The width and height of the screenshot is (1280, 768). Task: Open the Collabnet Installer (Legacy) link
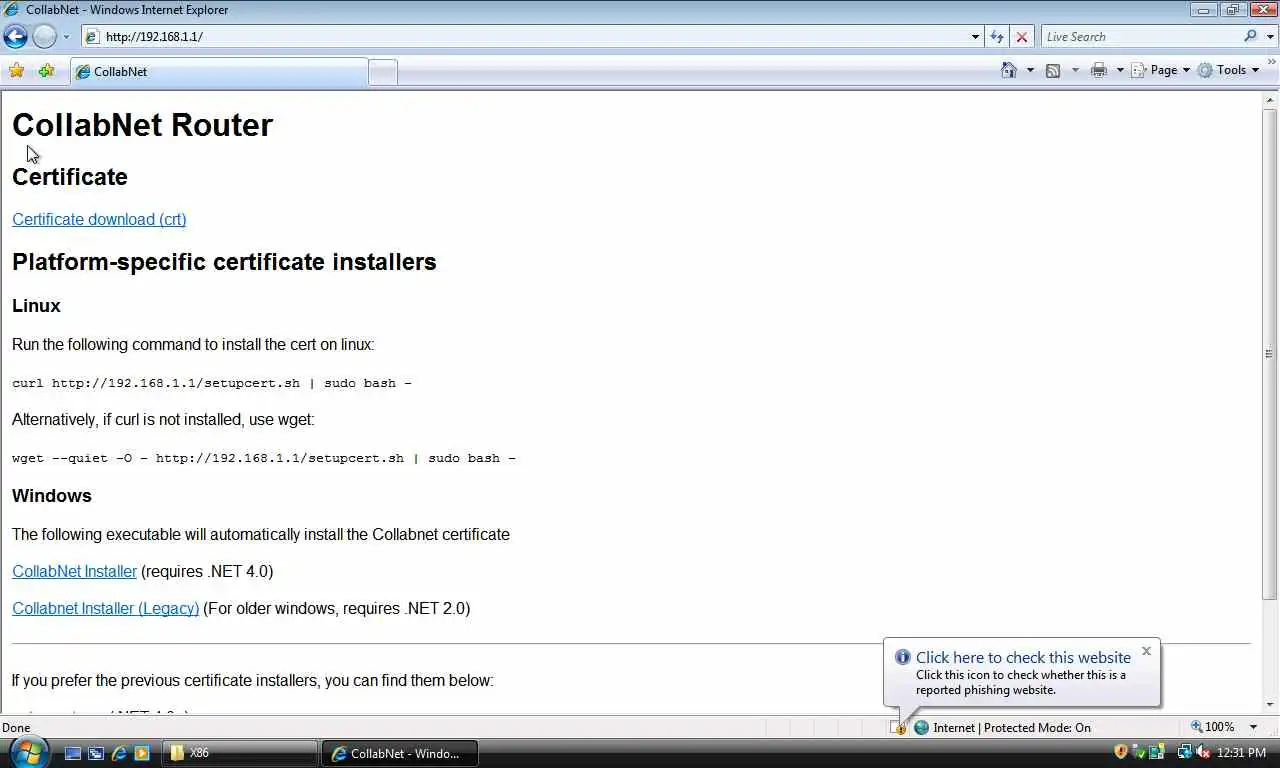coord(105,608)
